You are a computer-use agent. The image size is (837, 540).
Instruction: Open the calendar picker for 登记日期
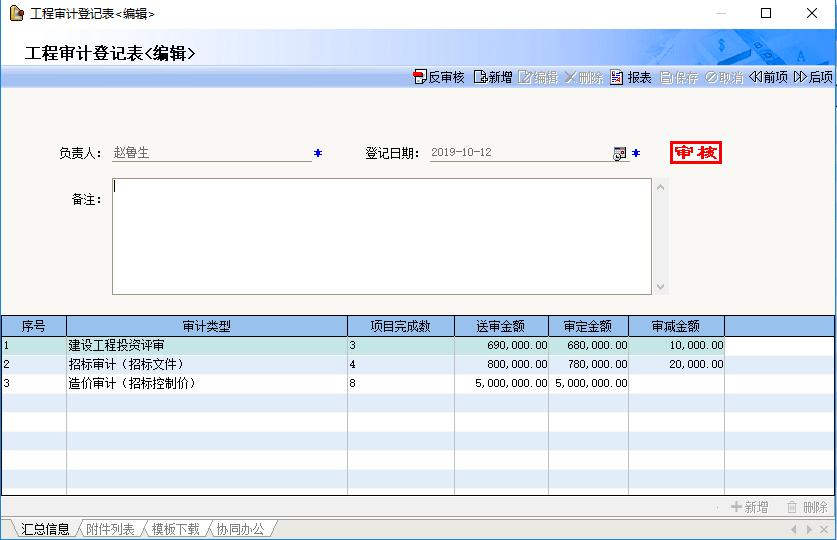[x=619, y=154]
